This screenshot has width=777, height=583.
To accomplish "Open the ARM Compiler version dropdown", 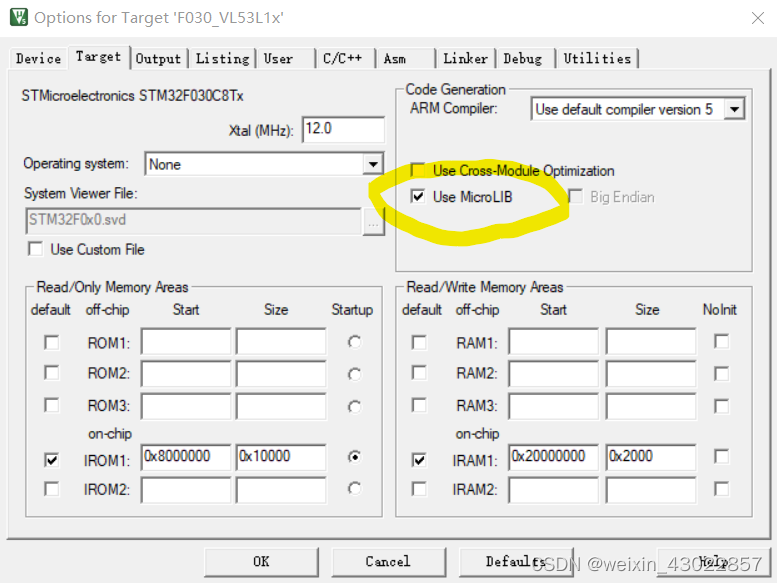I will coord(734,109).
